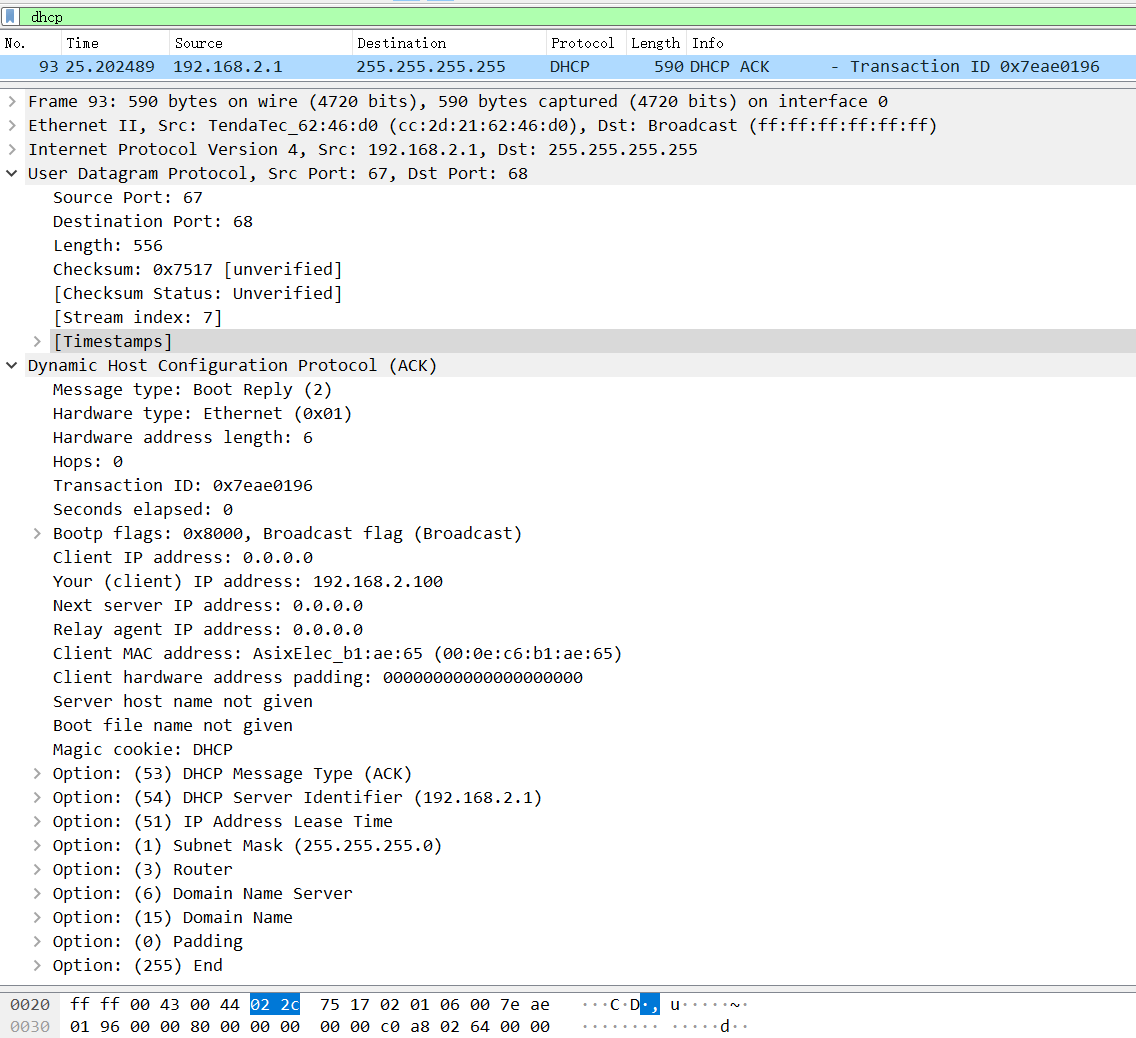This screenshot has width=1136, height=1038.
Task: Click into the dhcp display filter field
Action: pos(500,17)
